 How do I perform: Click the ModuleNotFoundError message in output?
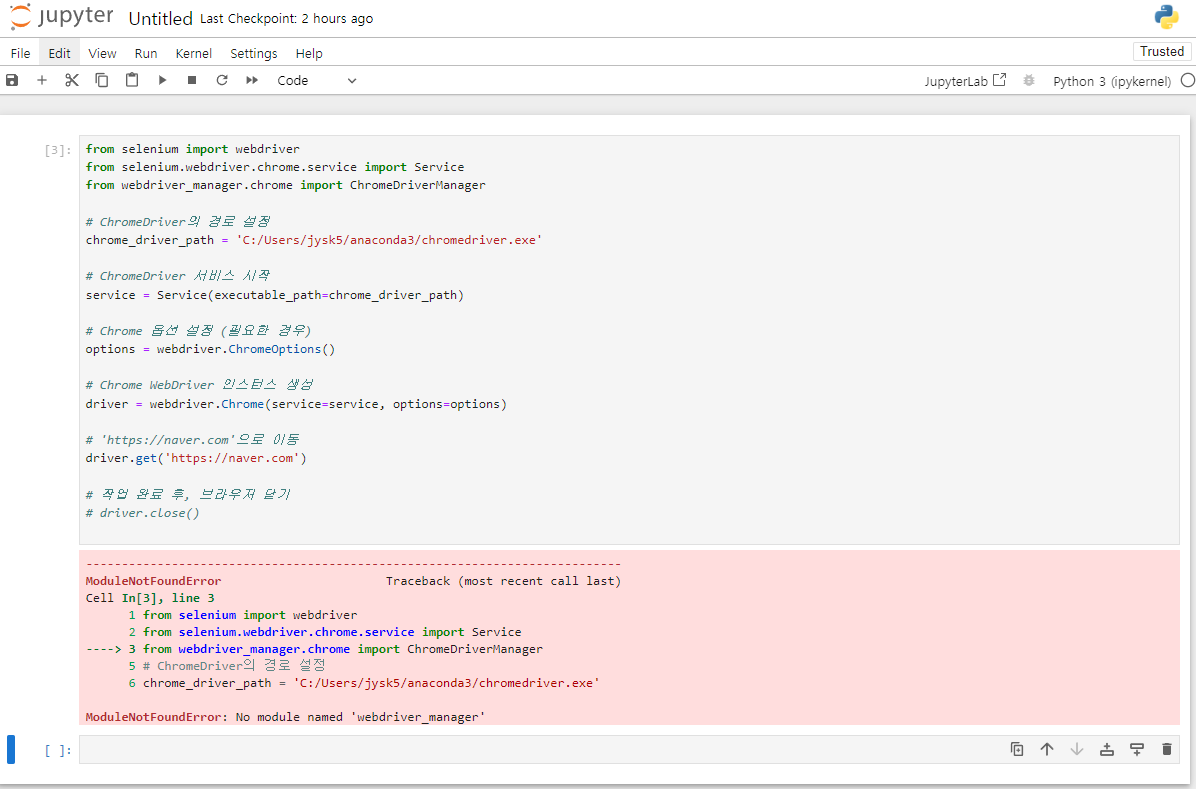tap(285, 717)
